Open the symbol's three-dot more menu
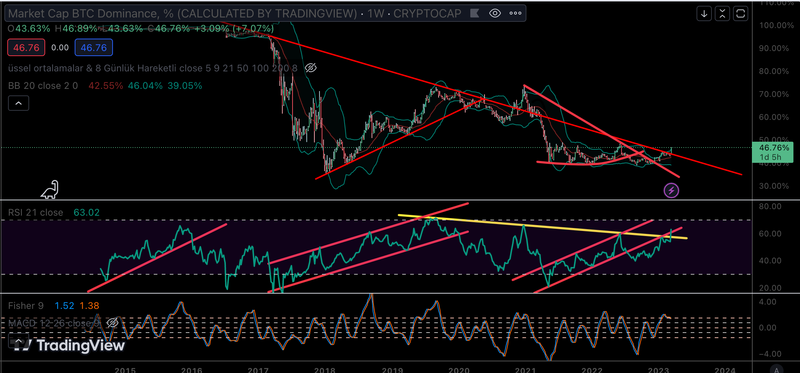Image resolution: width=800 pixels, height=373 pixels. (515, 13)
